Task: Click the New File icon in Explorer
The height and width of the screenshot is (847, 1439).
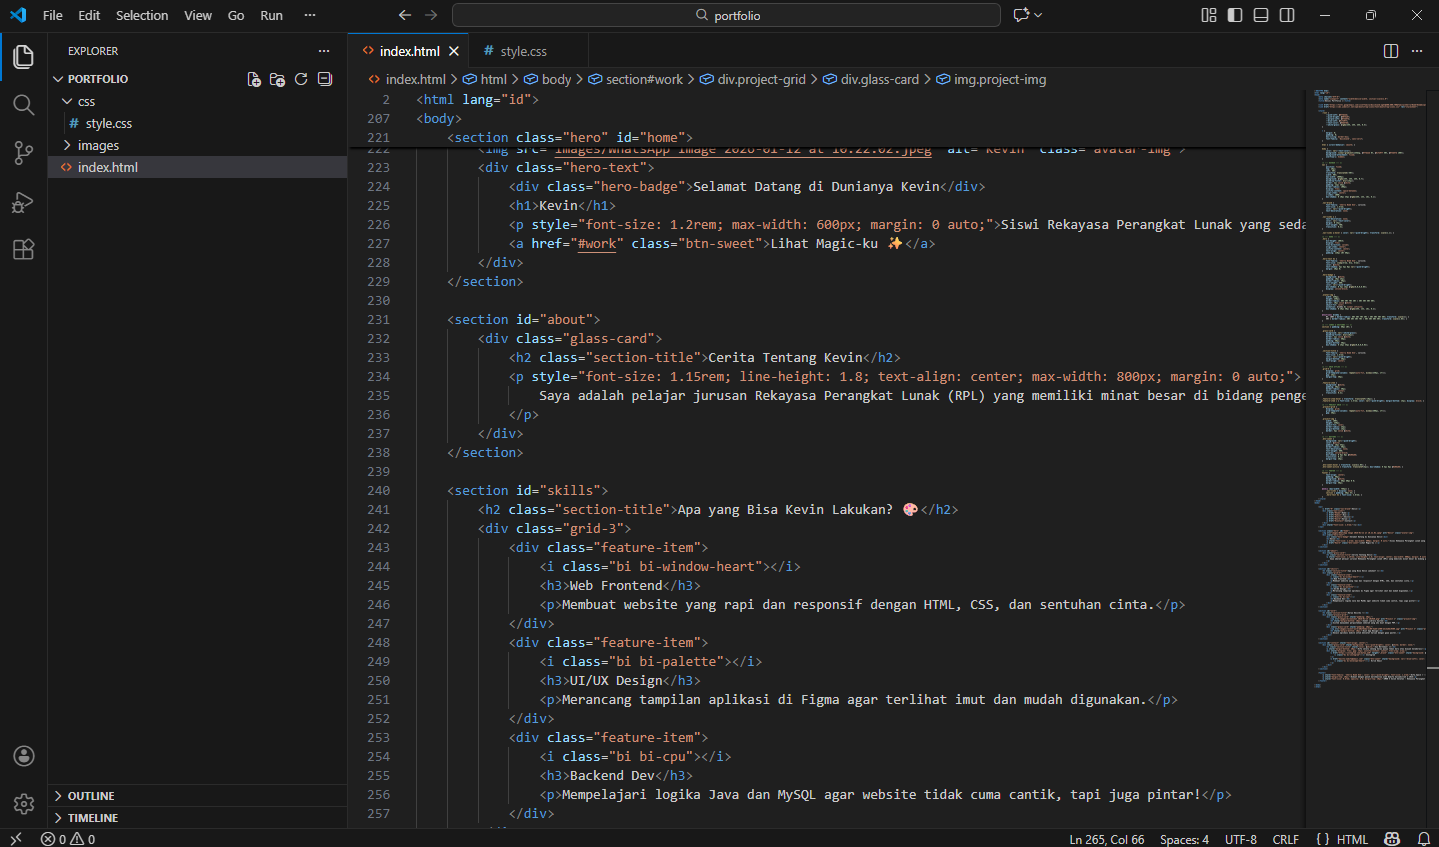Action: (x=254, y=79)
